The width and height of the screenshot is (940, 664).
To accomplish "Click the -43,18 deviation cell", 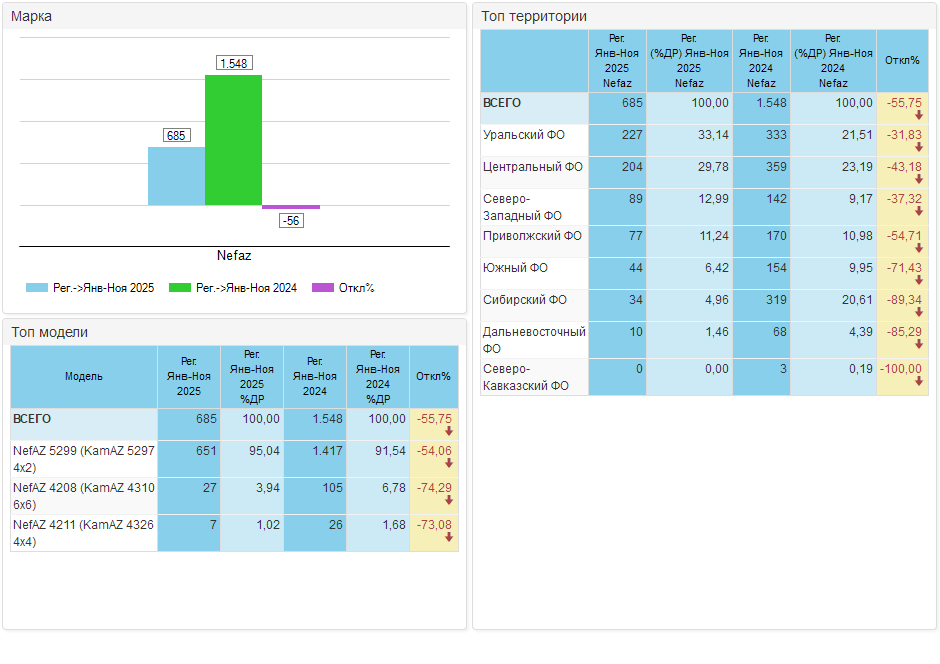I will click(903, 173).
